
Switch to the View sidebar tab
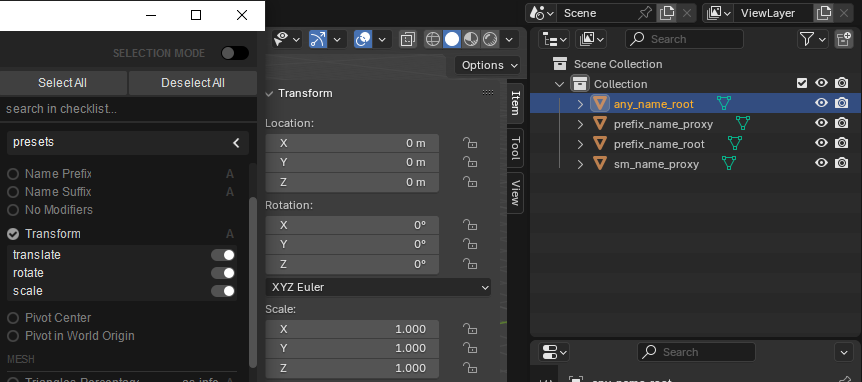click(515, 192)
